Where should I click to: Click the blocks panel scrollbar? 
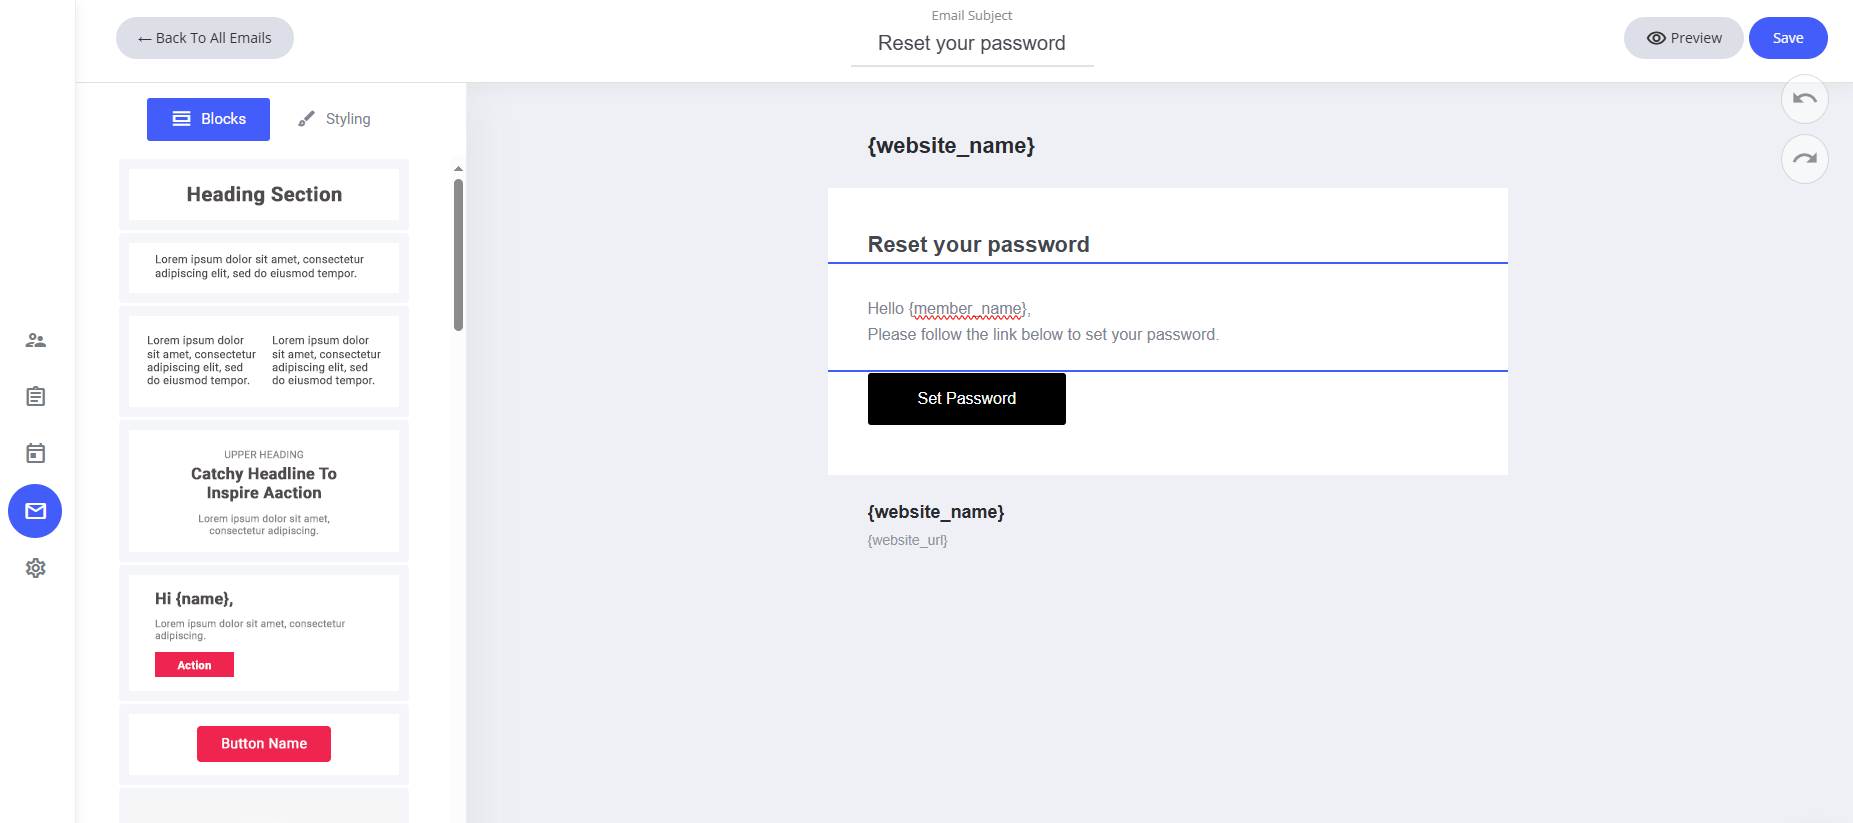[458, 255]
